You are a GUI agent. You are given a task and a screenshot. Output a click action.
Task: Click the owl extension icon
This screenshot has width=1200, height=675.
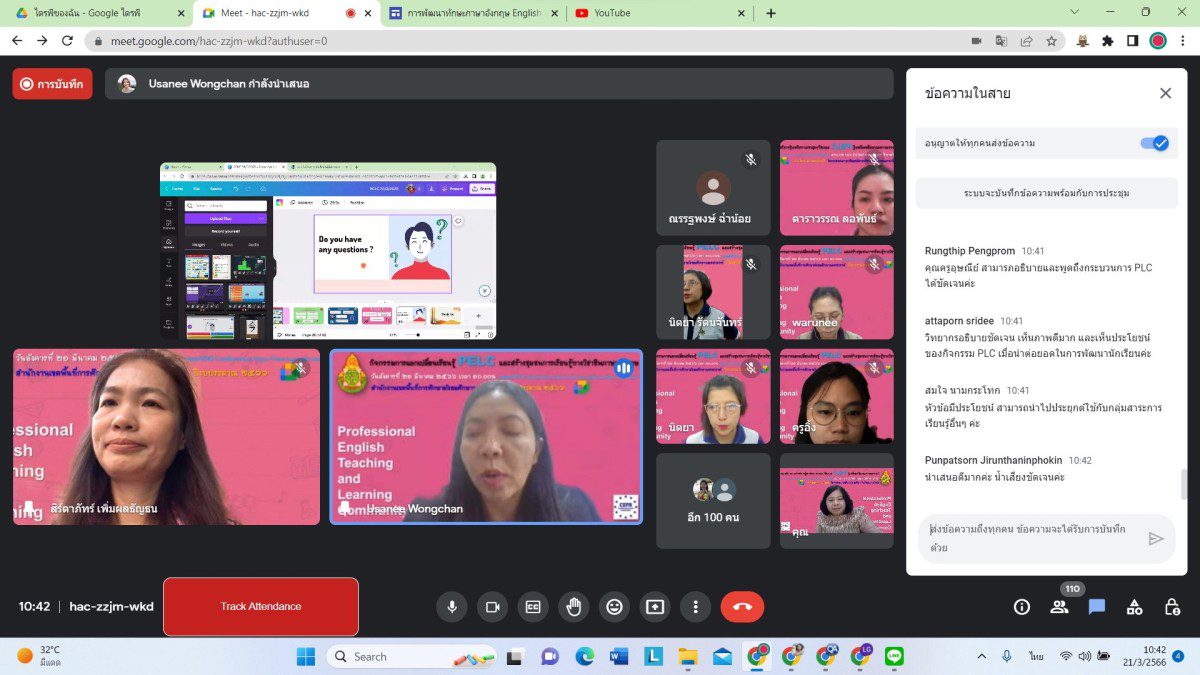coord(1082,41)
